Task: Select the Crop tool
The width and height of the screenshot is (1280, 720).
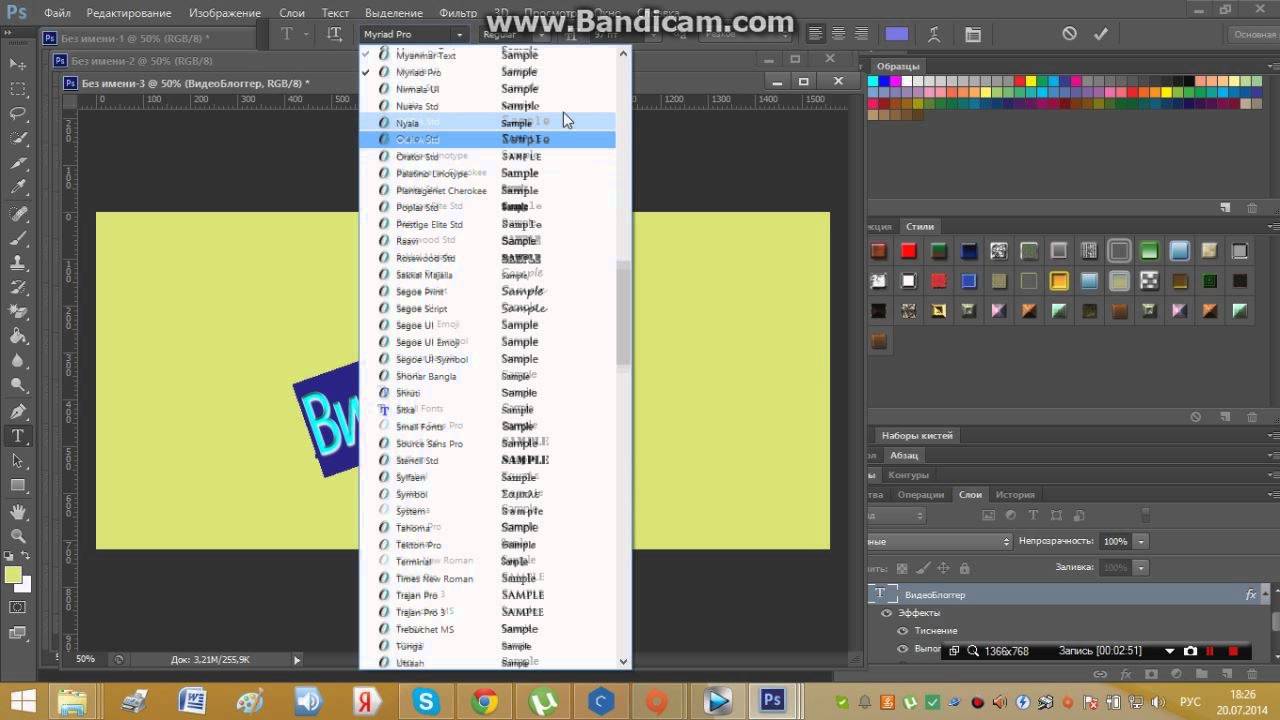Action: pyautogui.click(x=18, y=163)
